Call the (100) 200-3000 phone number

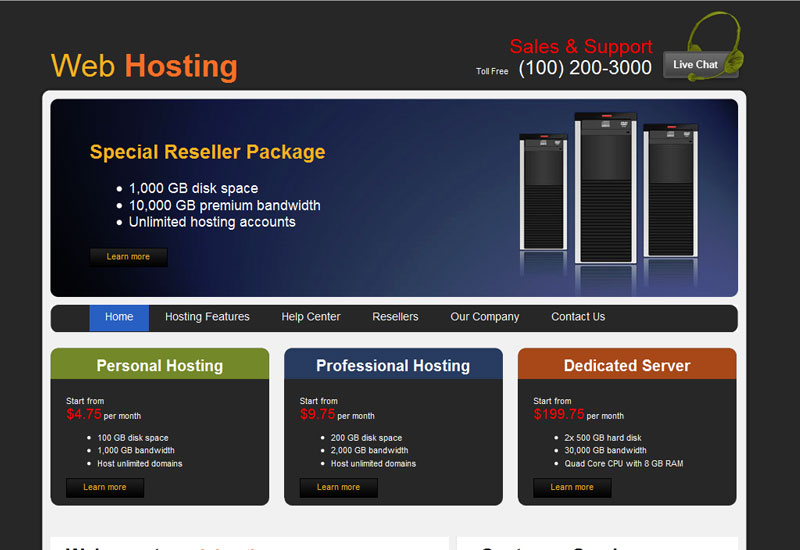tap(585, 68)
